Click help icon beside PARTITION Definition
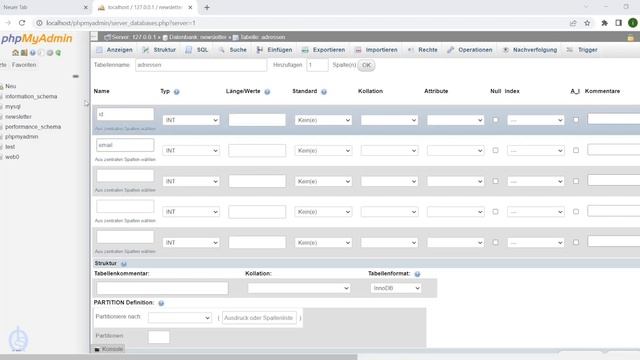 (x=161, y=303)
